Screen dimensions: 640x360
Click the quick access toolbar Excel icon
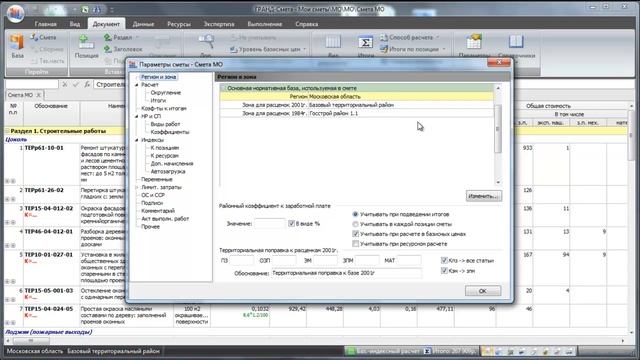coord(85,9)
